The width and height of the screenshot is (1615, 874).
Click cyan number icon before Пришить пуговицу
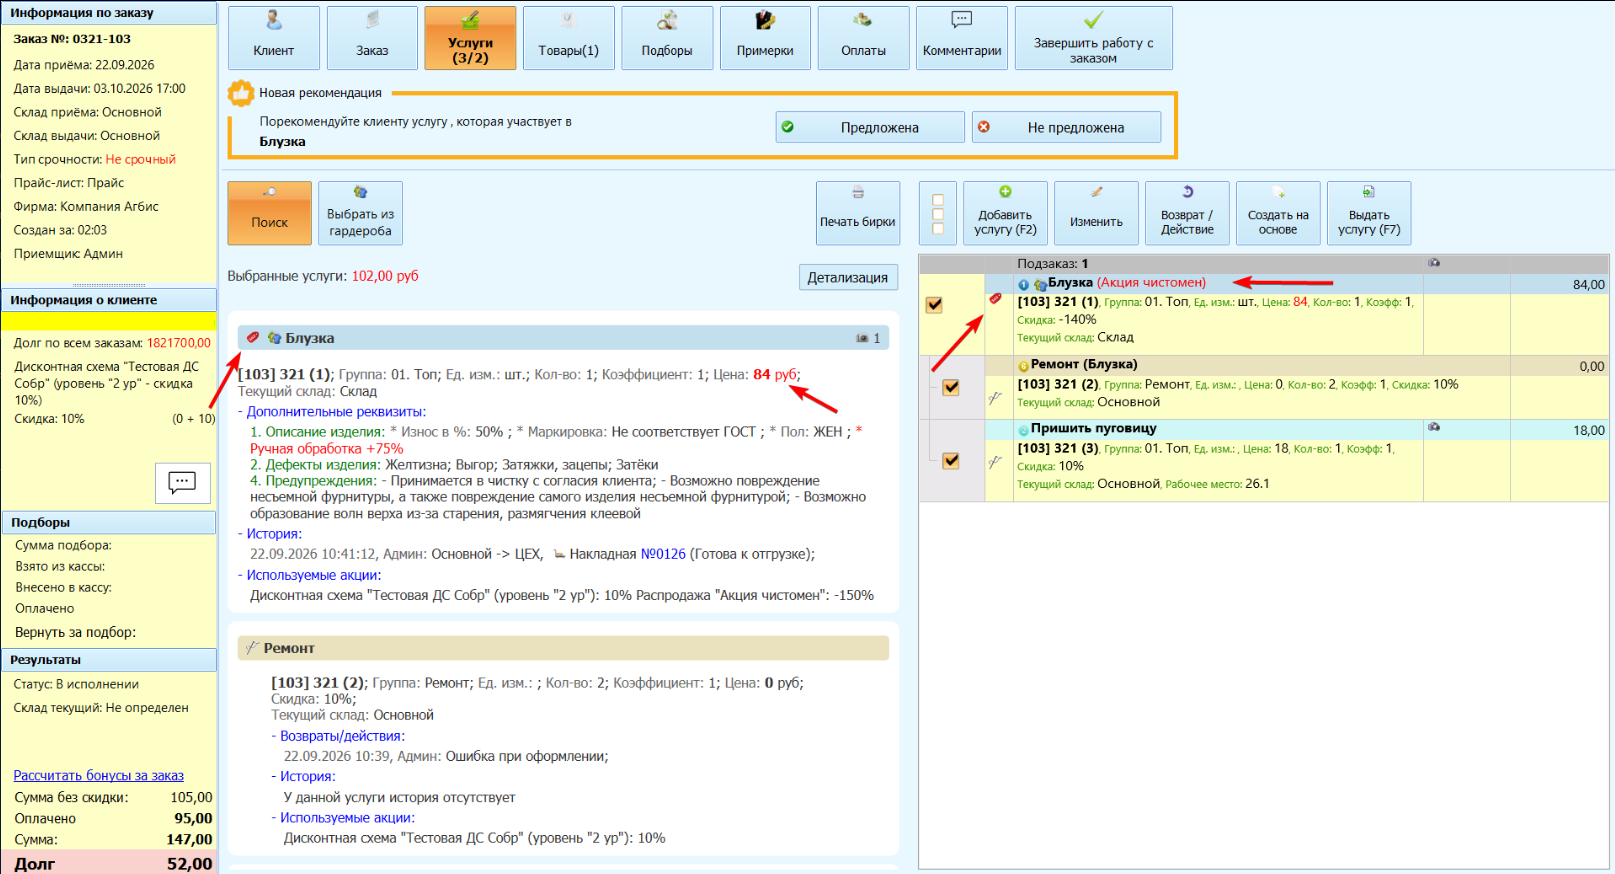tap(1023, 430)
